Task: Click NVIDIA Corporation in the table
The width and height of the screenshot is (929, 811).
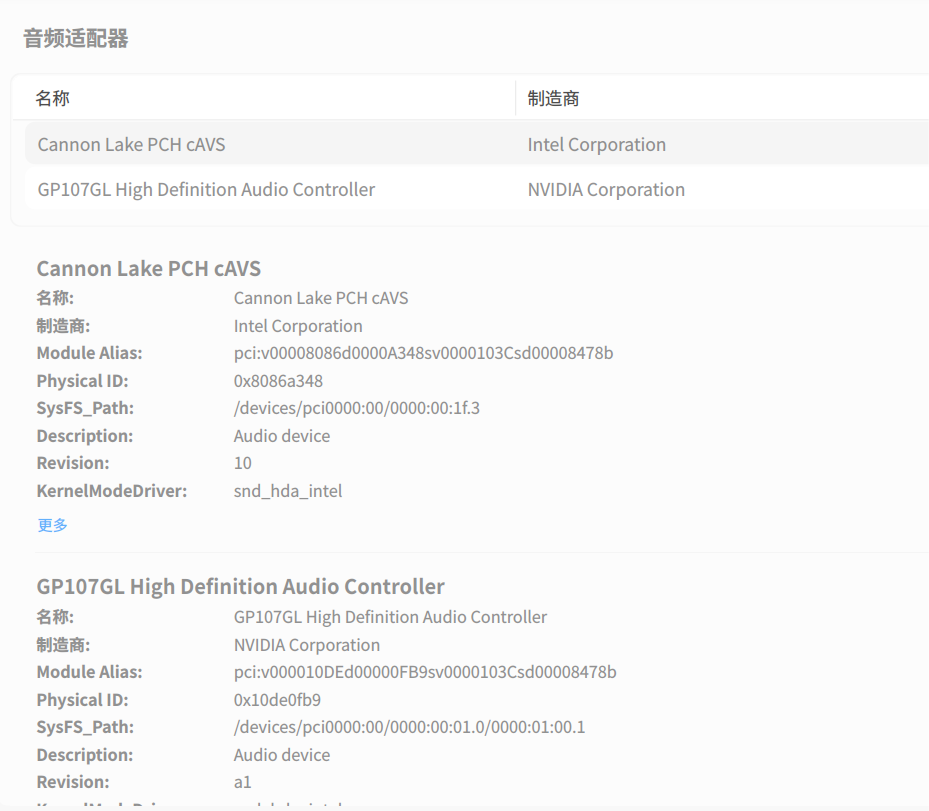Action: tap(606, 190)
